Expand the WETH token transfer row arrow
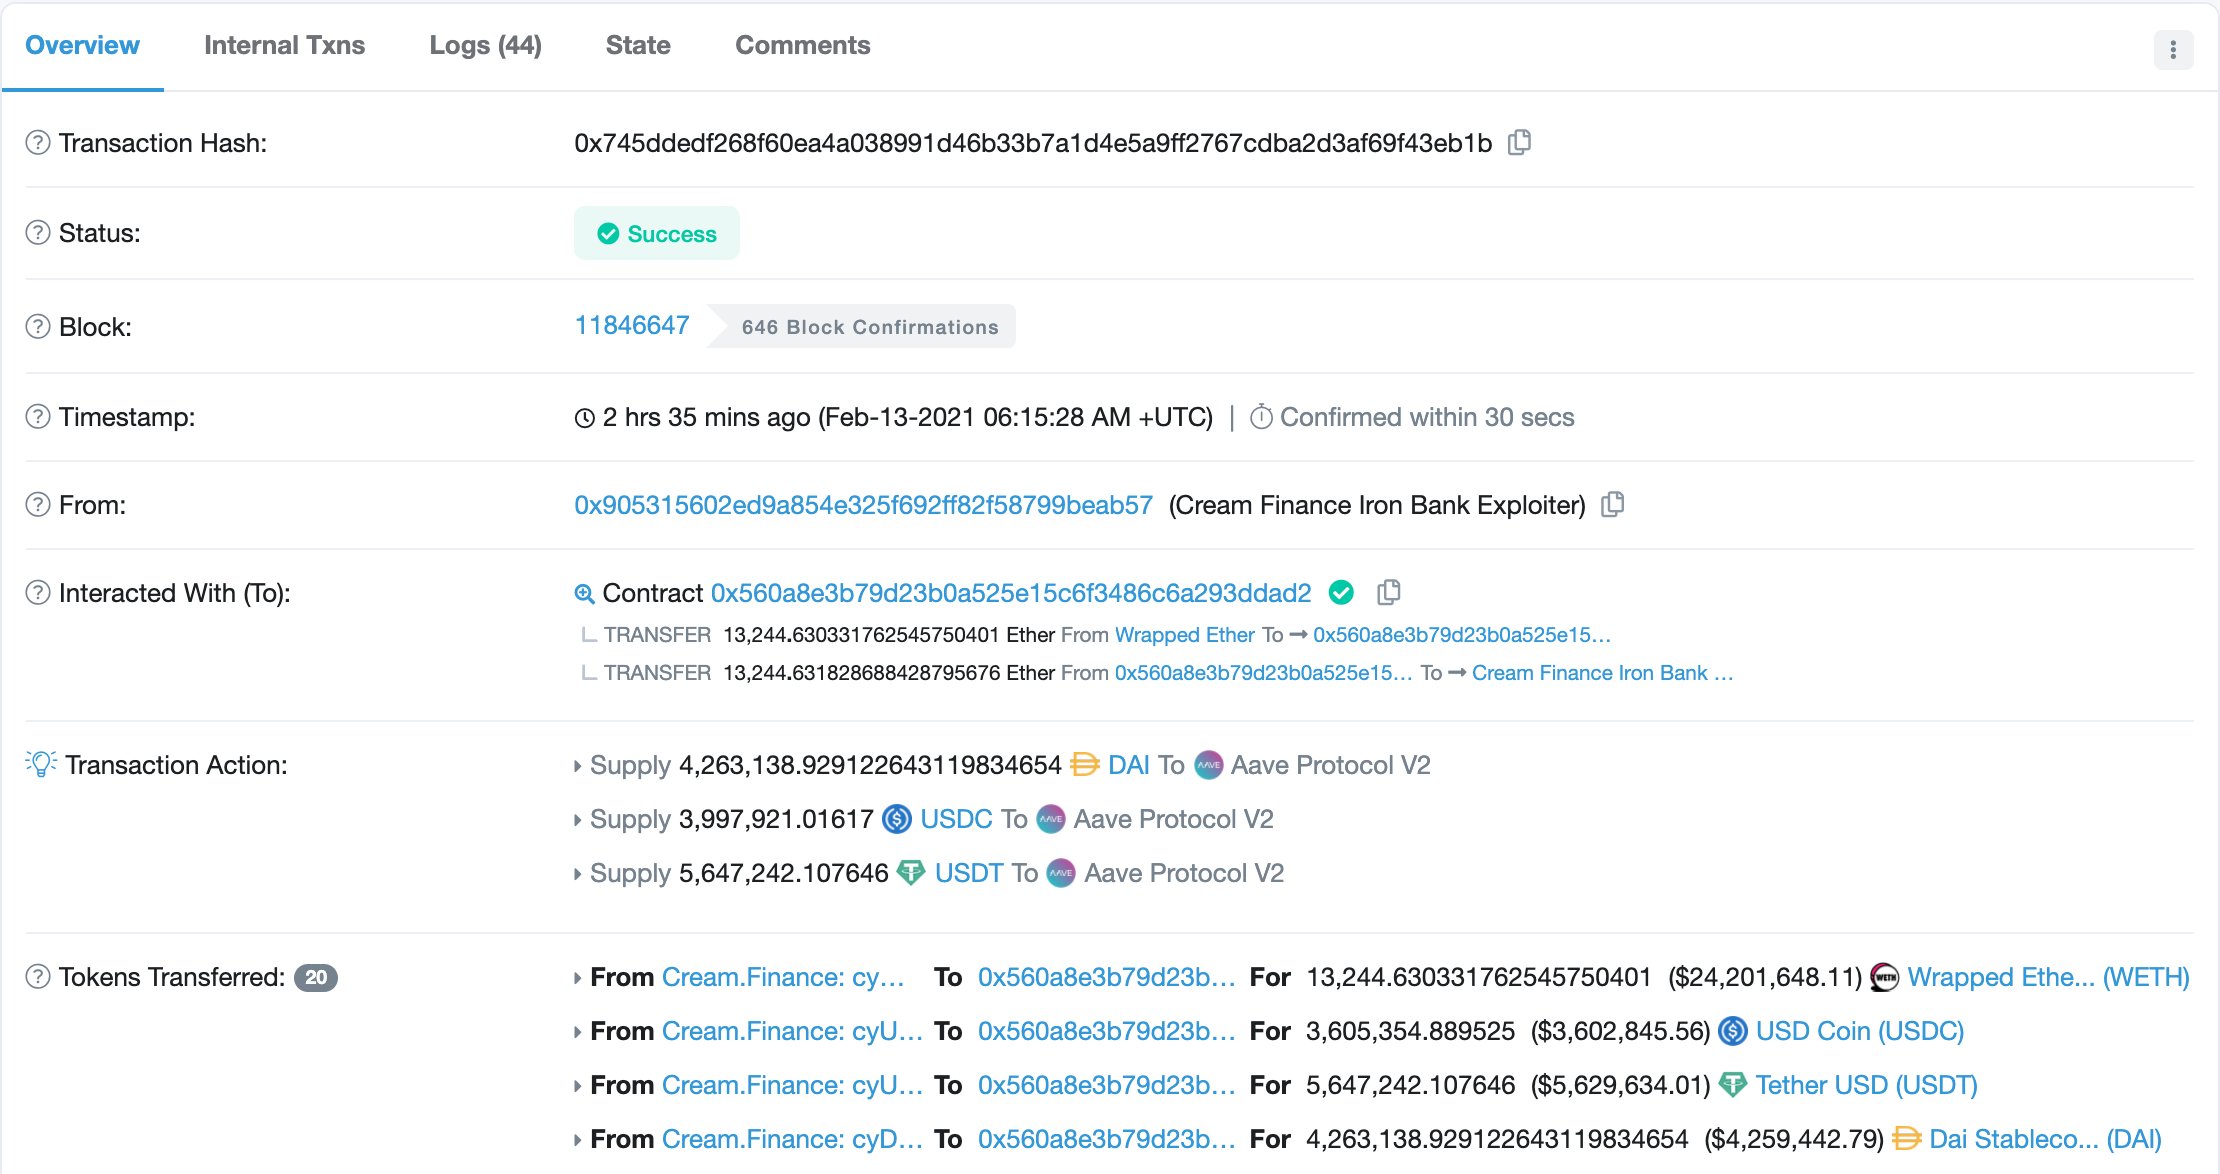2220x1174 pixels. (x=578, y=978)
